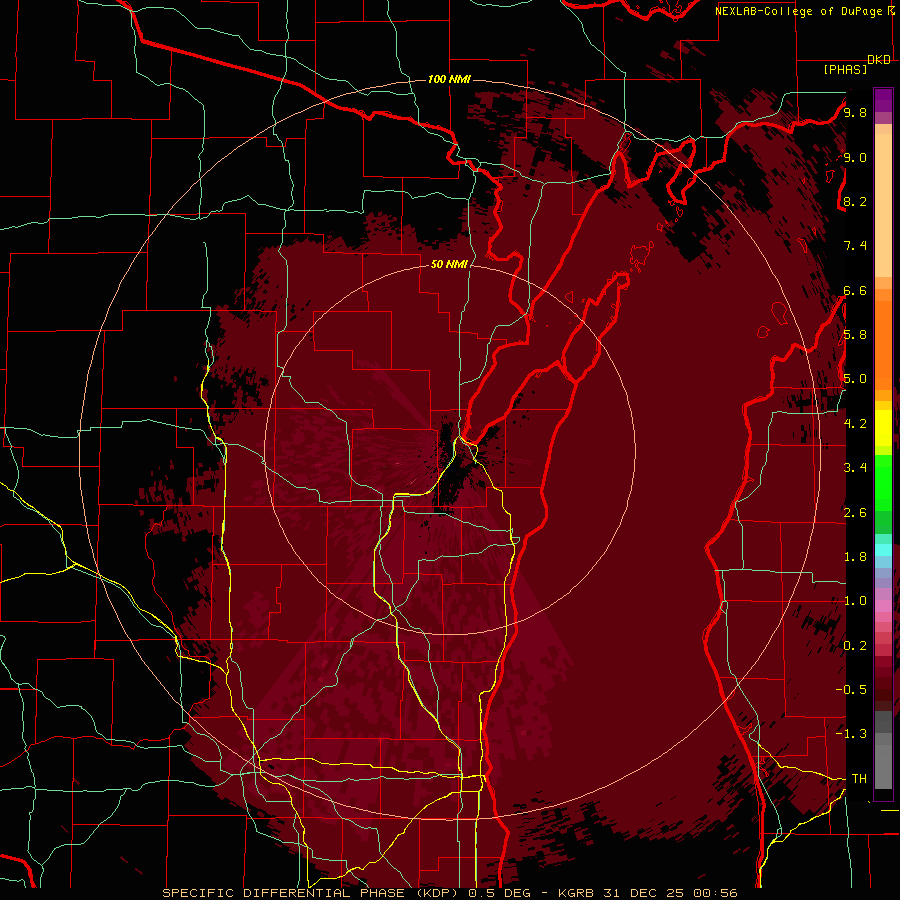
Task: Click the '7.4' color scale value
Action: coord(855,246)
